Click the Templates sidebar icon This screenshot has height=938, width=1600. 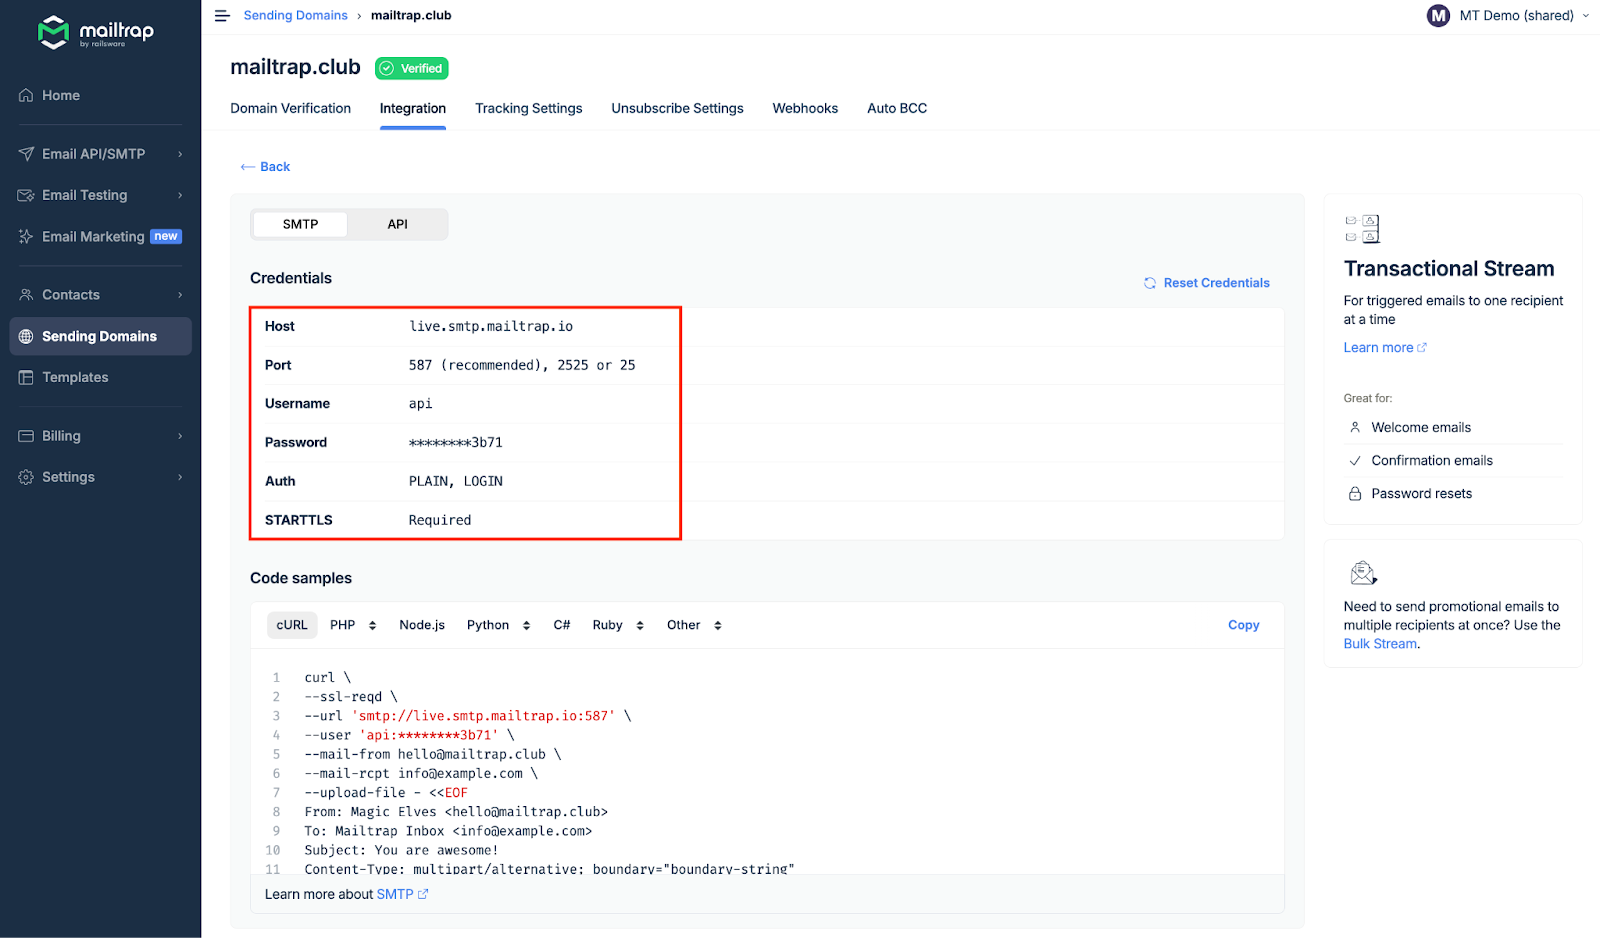pos(26,378)
